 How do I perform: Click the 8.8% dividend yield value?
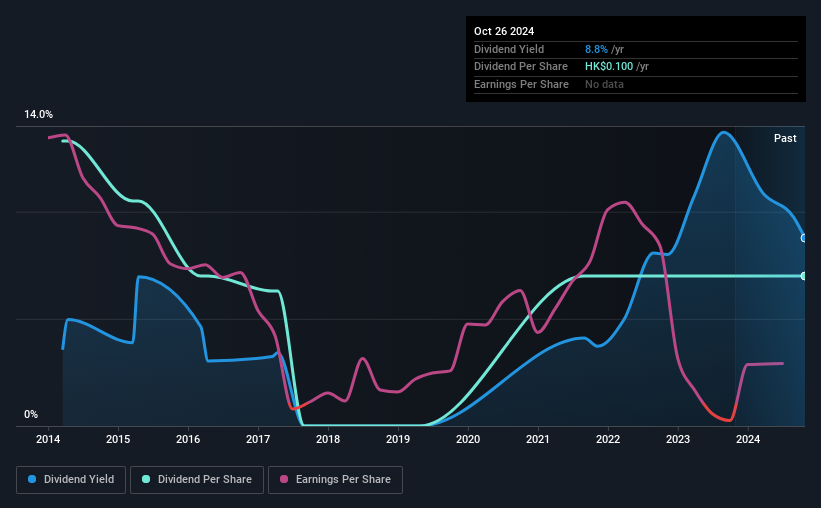coord(596,49)
